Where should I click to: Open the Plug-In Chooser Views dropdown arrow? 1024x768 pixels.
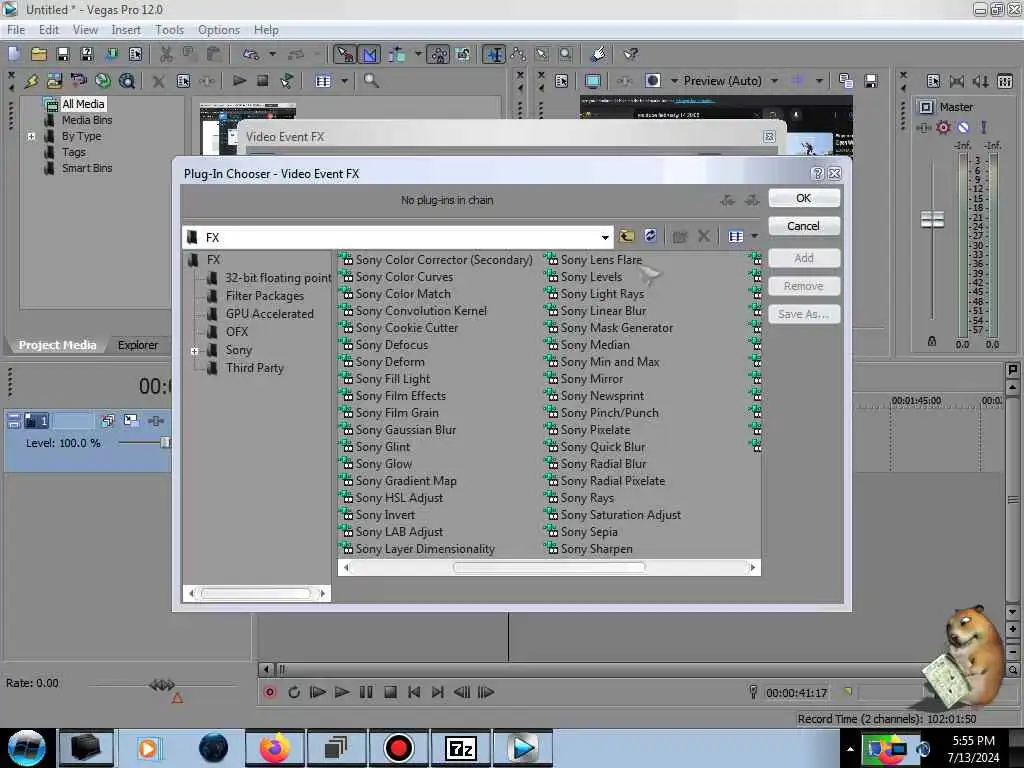coord(755,236)
